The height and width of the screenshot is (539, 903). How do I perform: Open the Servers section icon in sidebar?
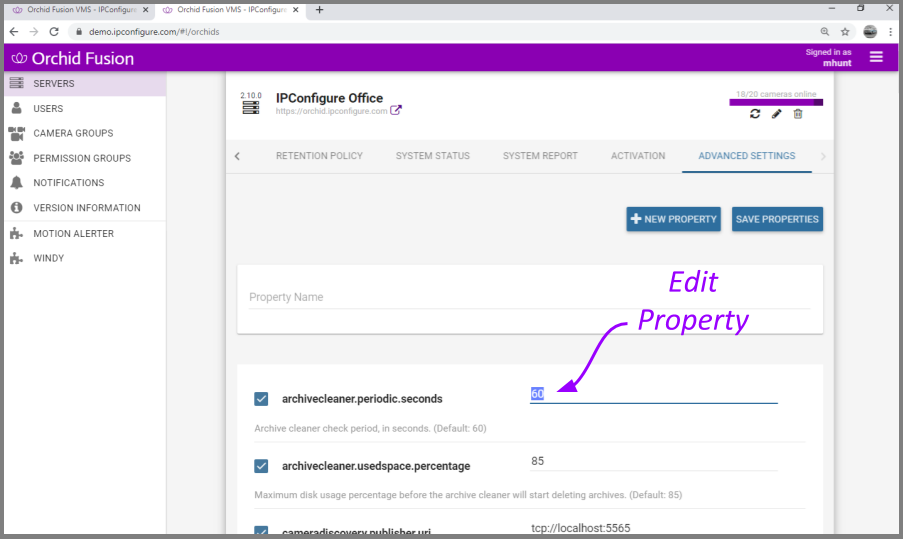pyautogui.click(x=17, y=83)
